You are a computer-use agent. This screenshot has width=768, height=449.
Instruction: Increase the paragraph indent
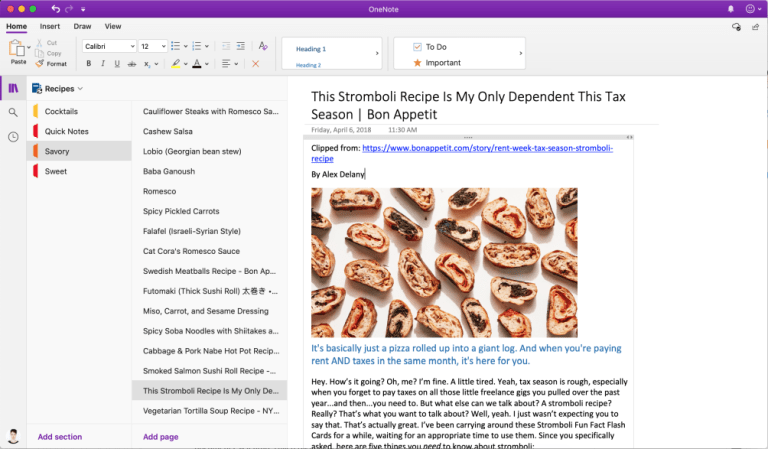click(x=240, y=46)
